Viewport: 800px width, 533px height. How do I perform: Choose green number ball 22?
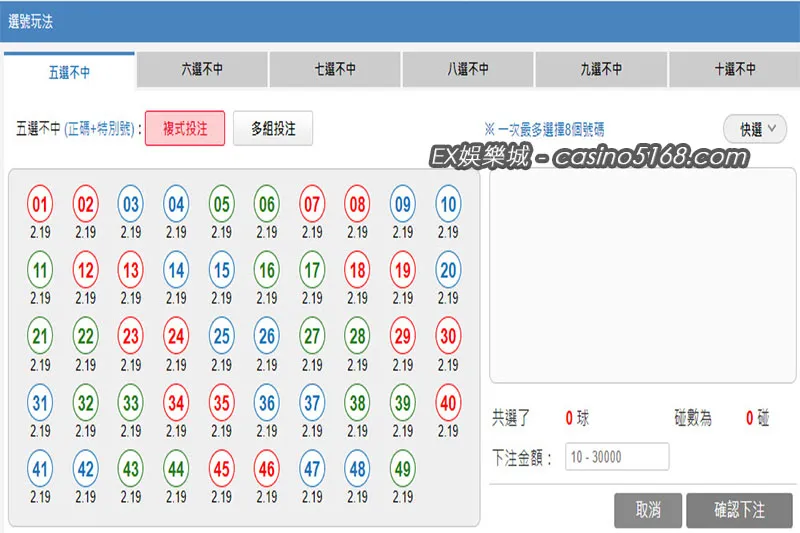pyautogui.click(x=85, y=336)
